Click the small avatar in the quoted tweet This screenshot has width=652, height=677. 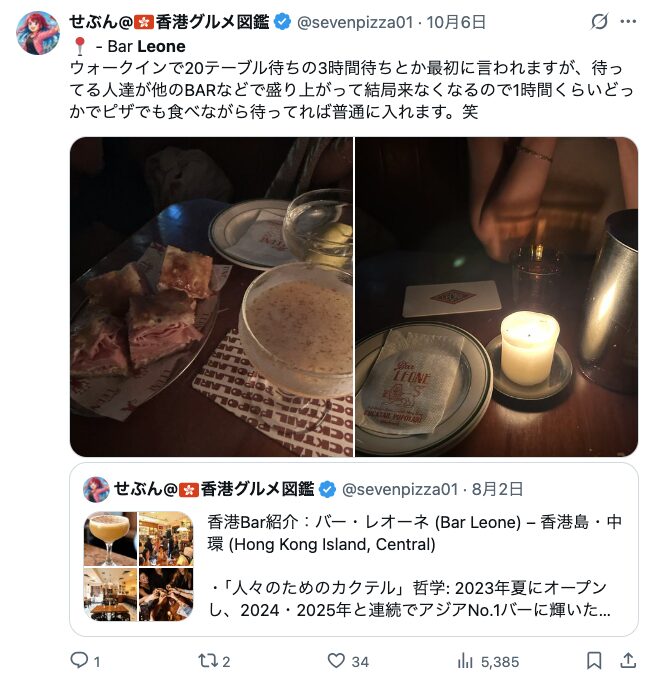[96, 489]
